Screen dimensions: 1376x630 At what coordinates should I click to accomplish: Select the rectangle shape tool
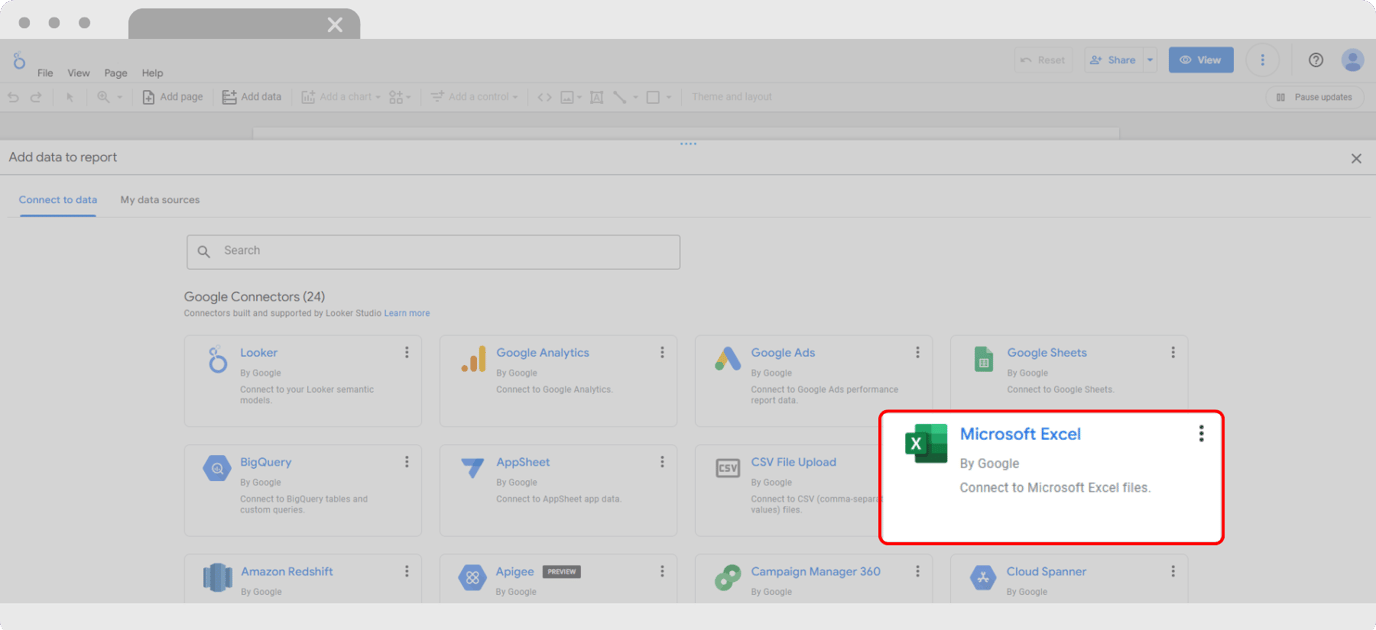coord(653,97)
